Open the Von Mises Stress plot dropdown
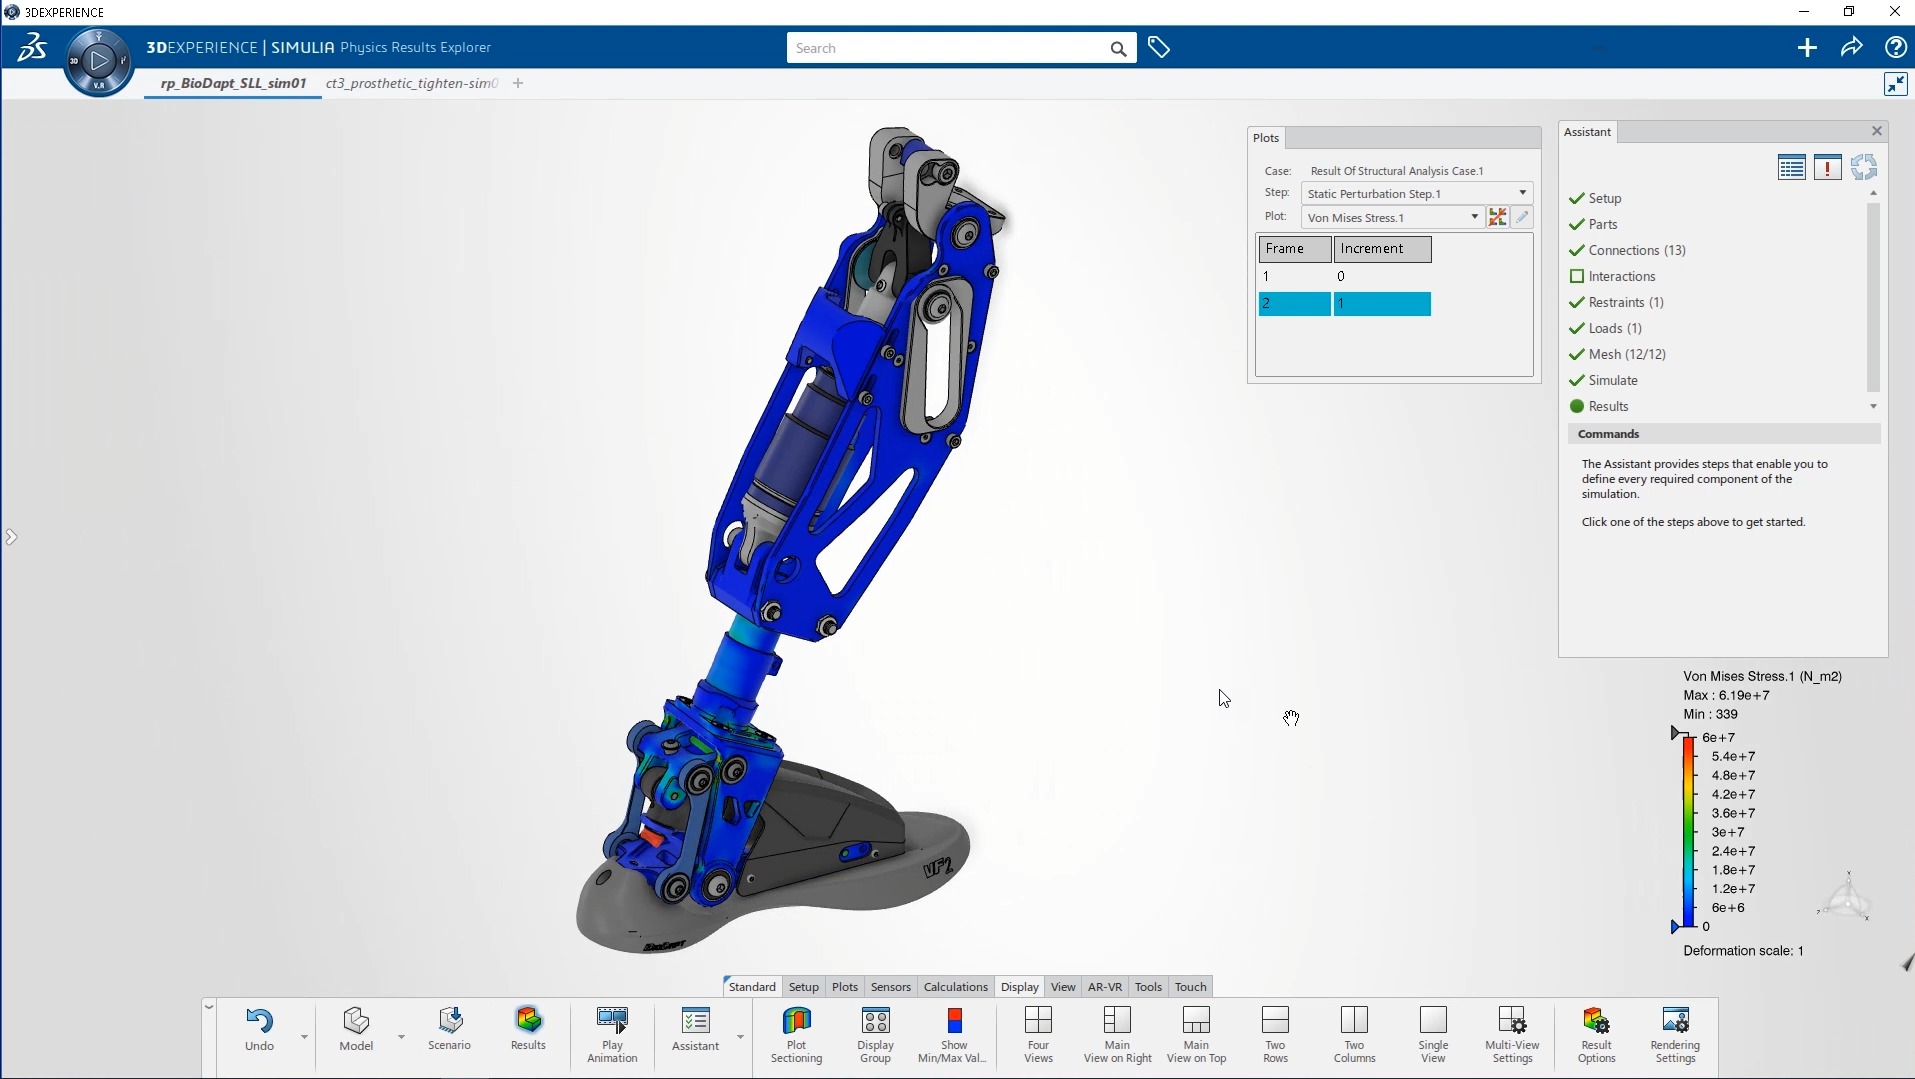Viewport: 1915px width, 1079px height. coord(1474,217)
